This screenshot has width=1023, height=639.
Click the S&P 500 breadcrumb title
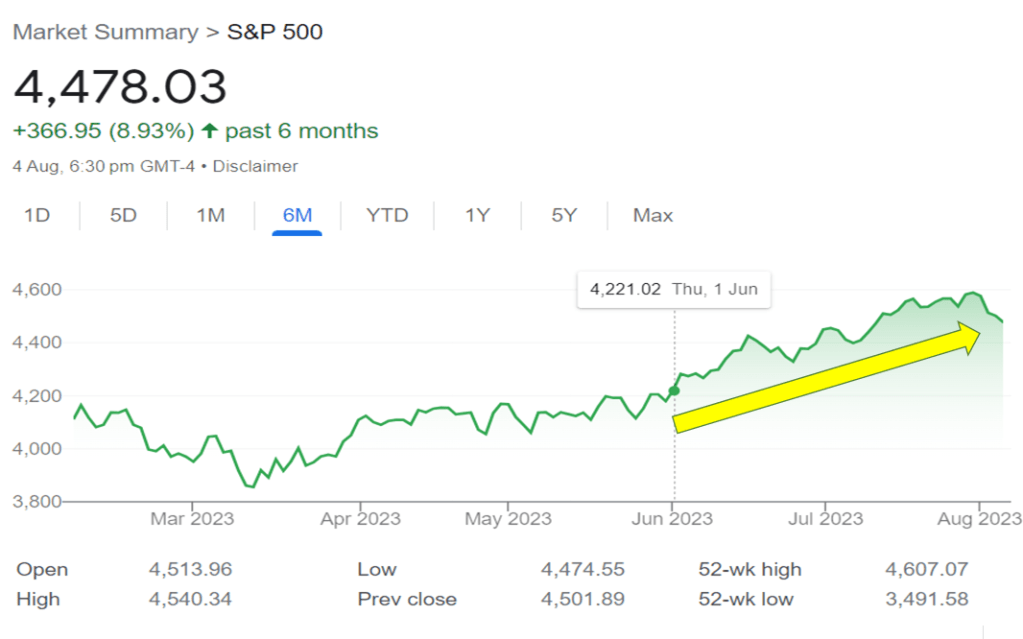pyautogui.click(x=274, y=32)
